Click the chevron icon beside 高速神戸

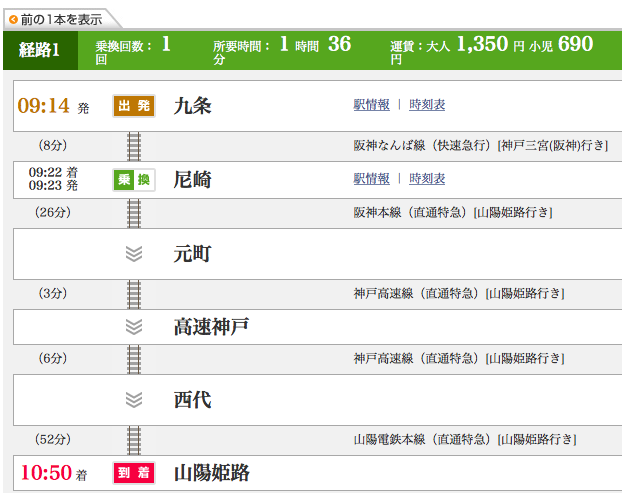pyautogui.click(x=134, y=327)
